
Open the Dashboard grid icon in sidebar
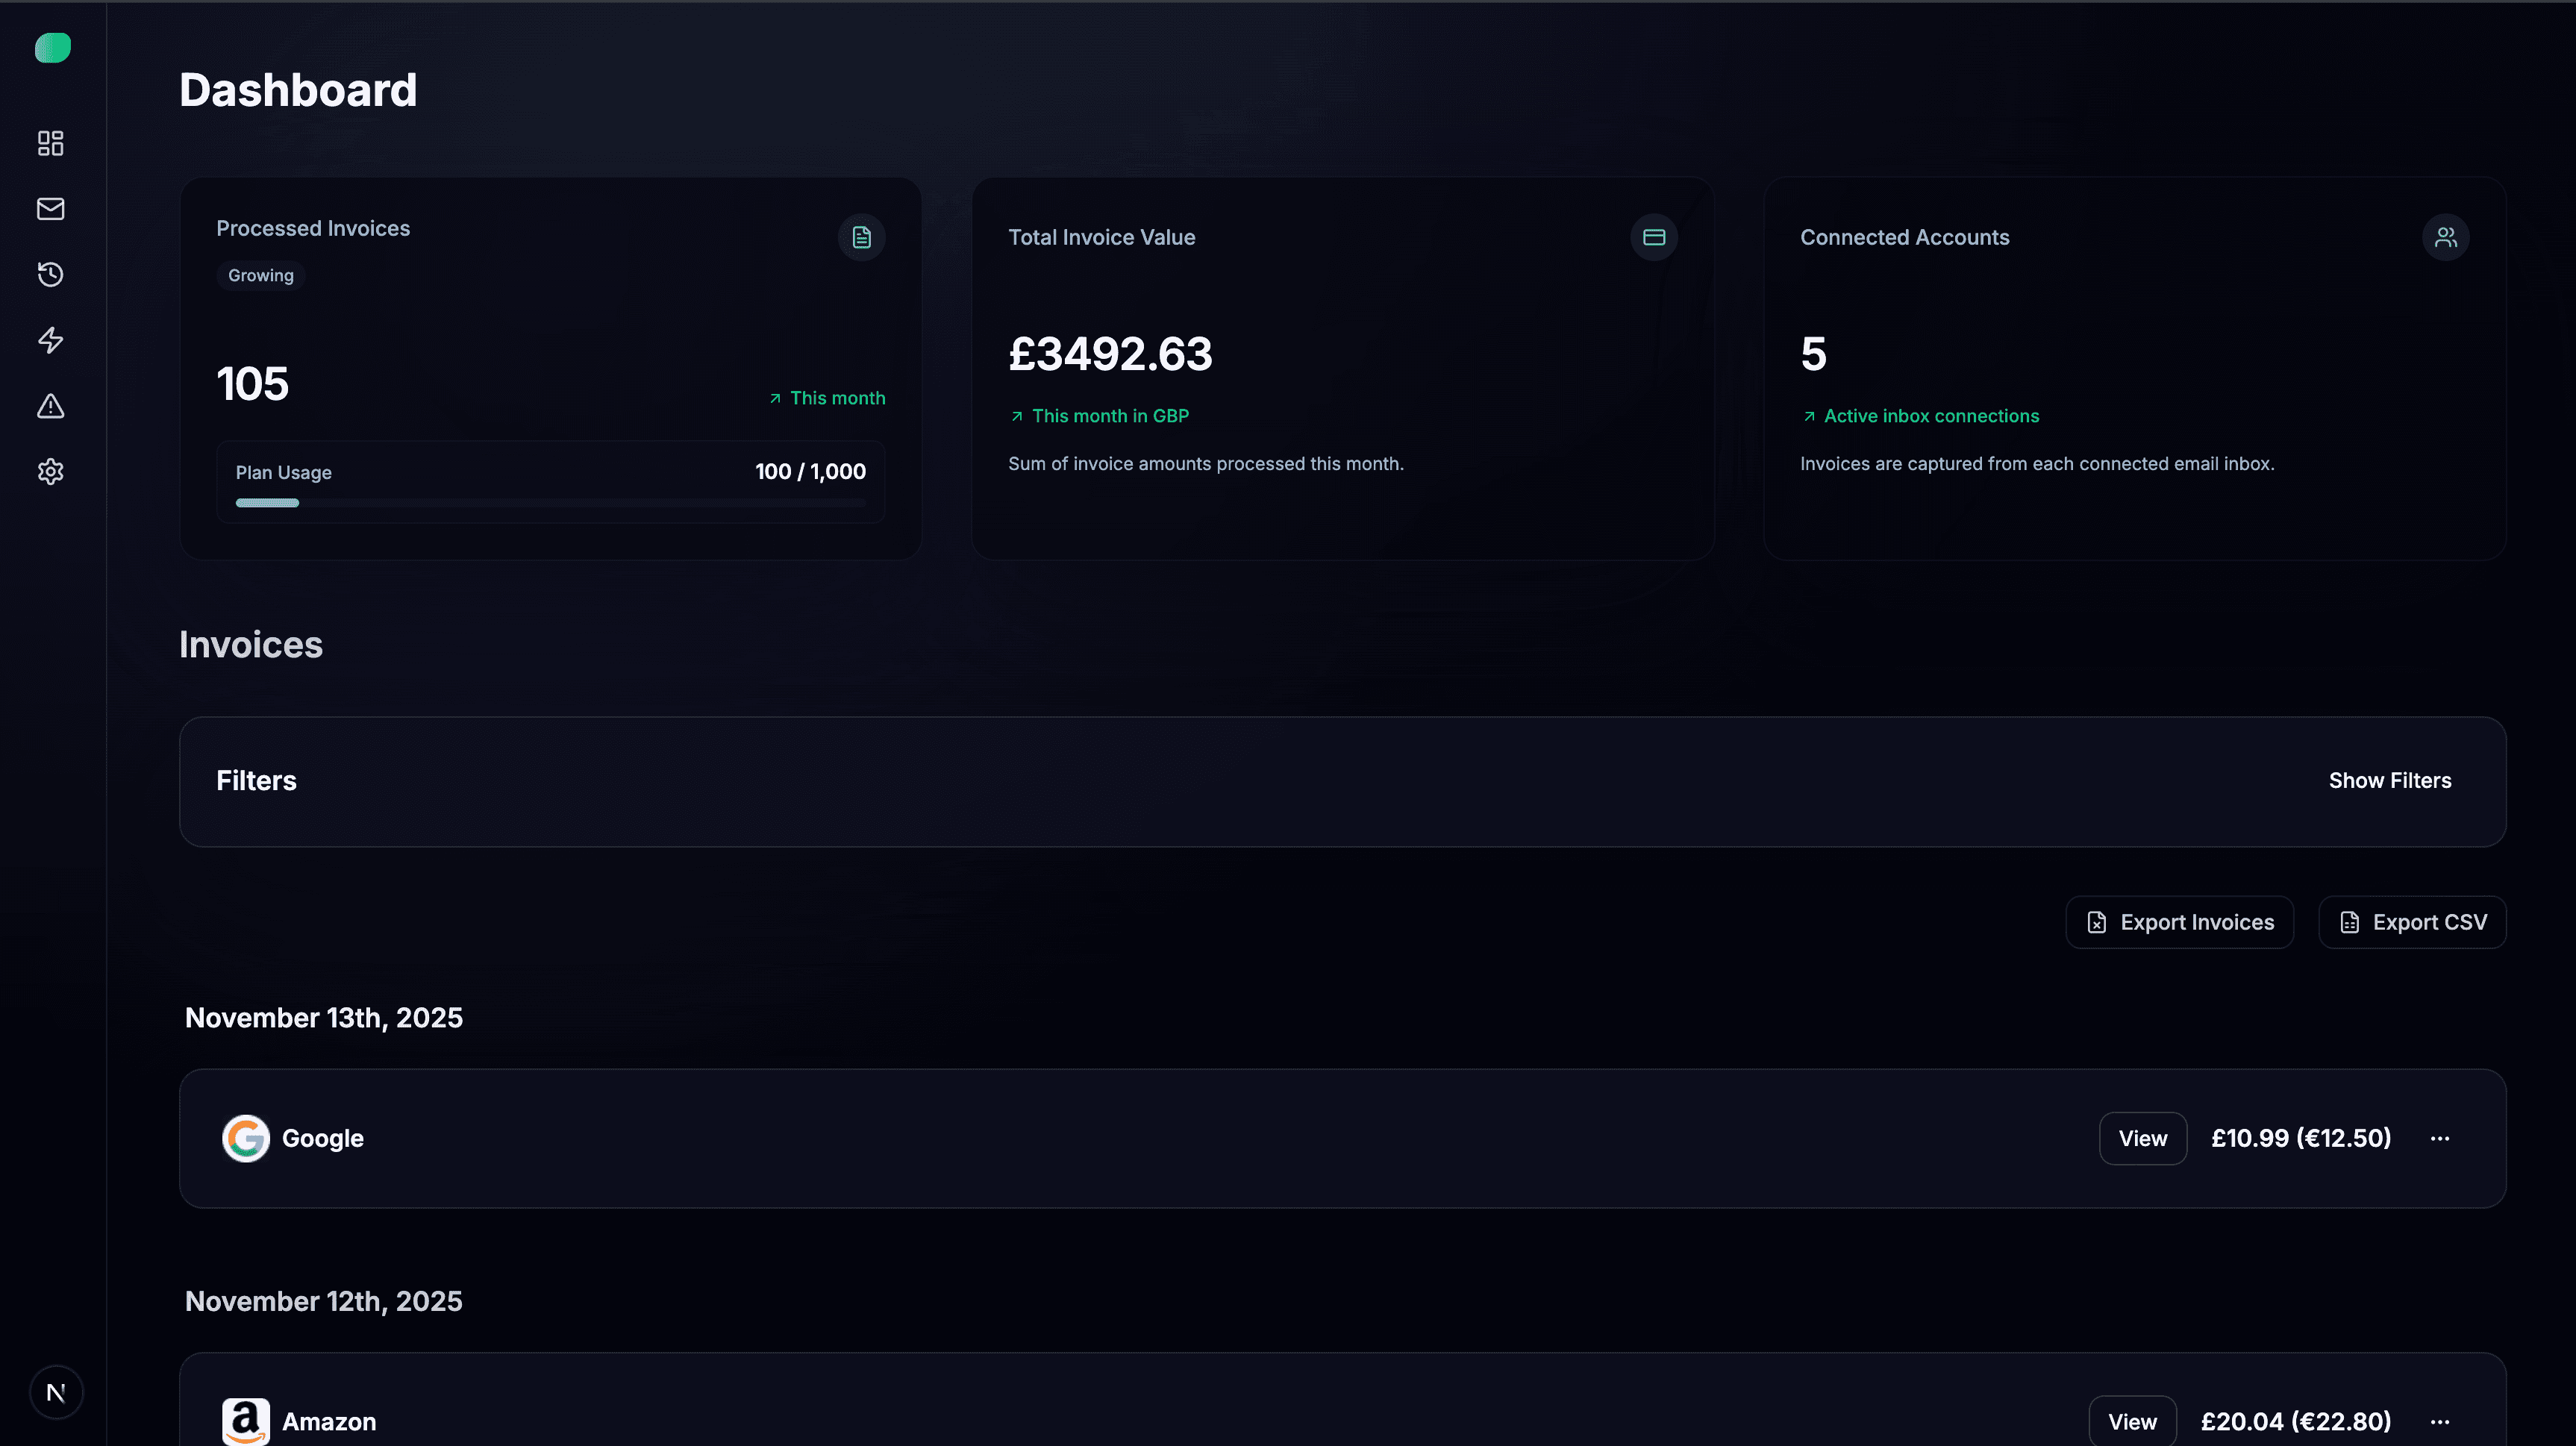coord(50,143)
